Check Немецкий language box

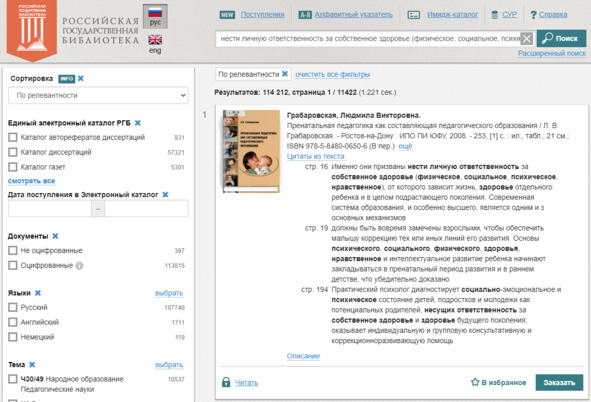tap(13, 337)
